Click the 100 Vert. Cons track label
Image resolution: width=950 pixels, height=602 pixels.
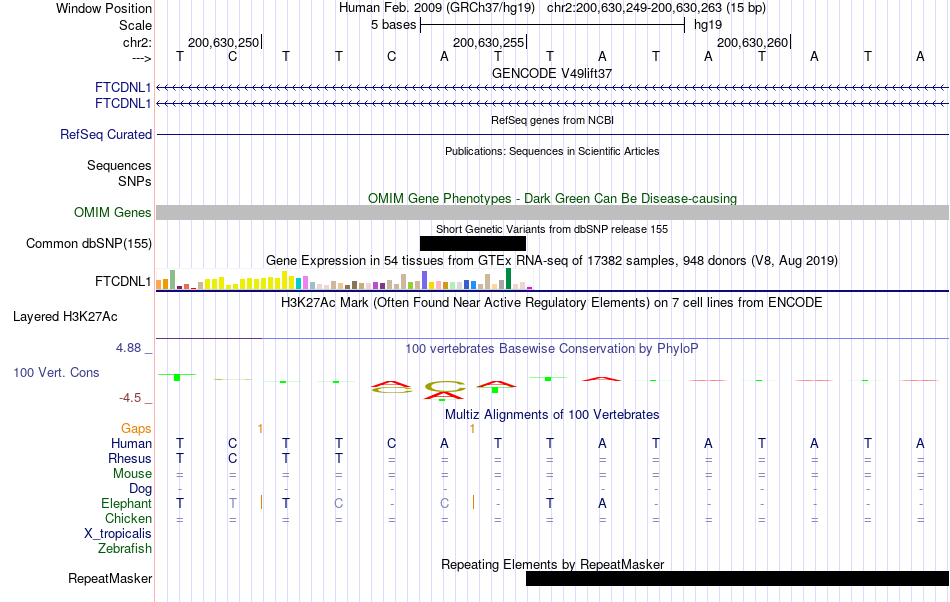pos(56,372)
